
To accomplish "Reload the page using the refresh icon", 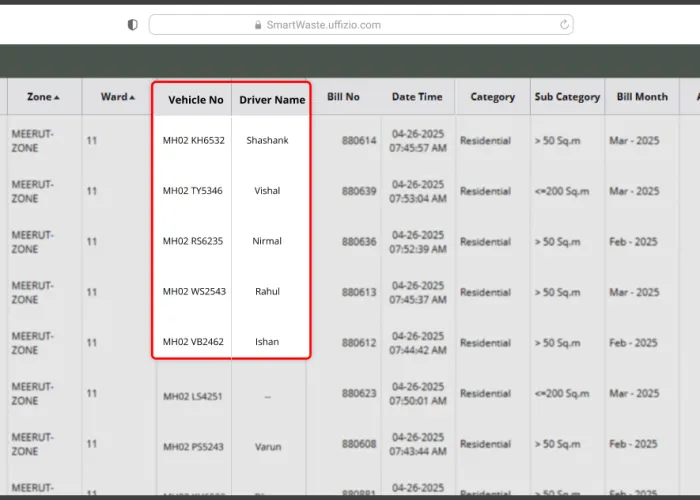I will (x=564, y=25).
